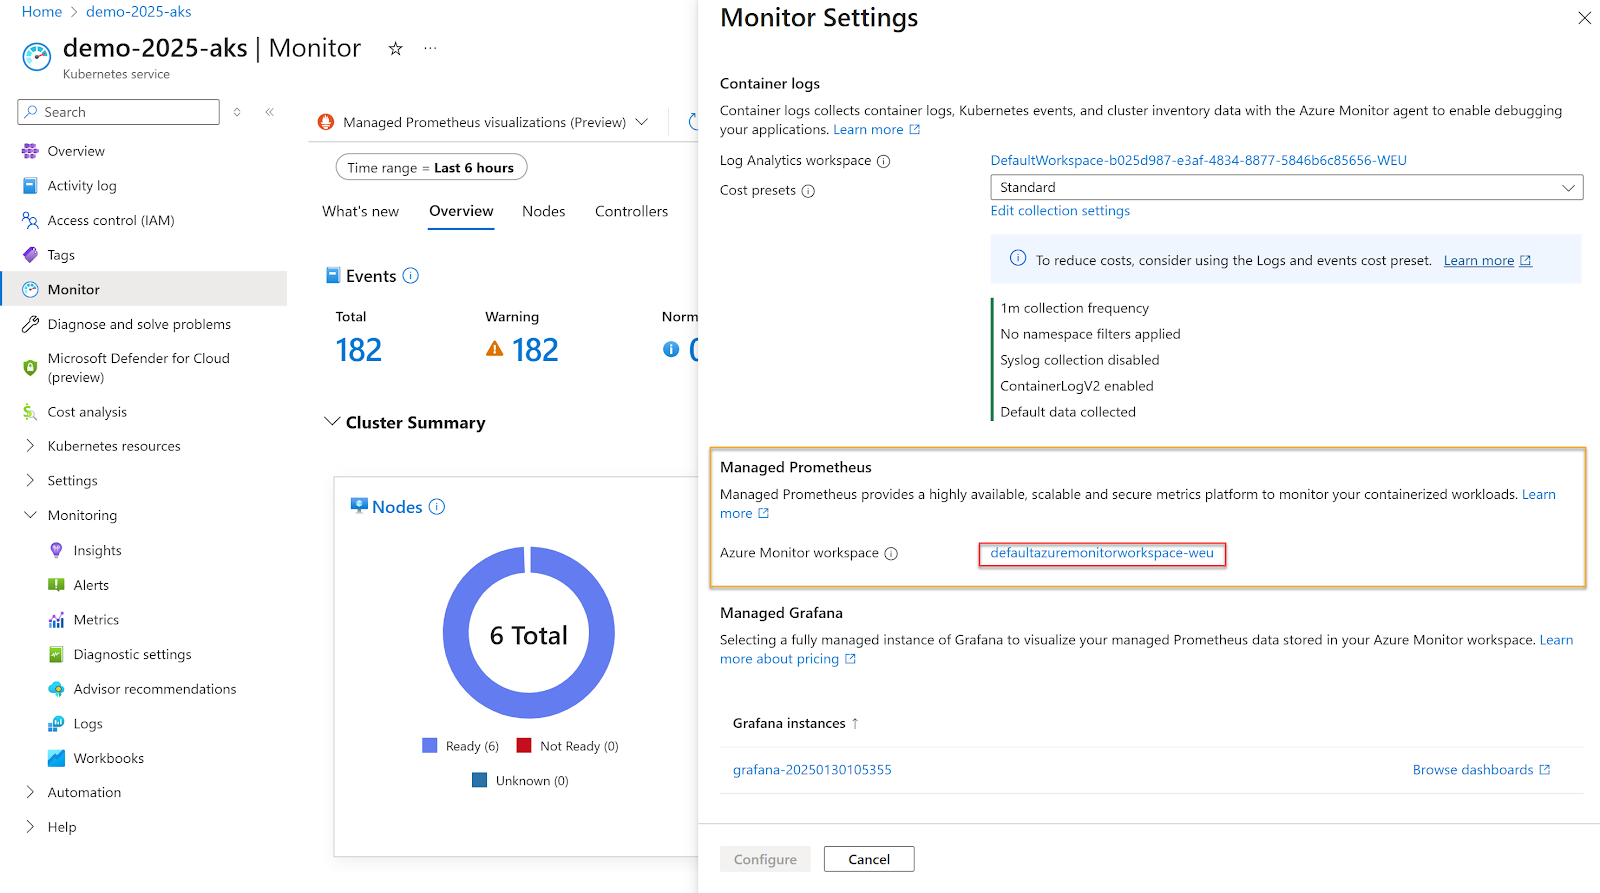This screenshot has height=893, width=1600.
Task: Click info icon next to Log Analytics workspace
Action: (883, 161)
